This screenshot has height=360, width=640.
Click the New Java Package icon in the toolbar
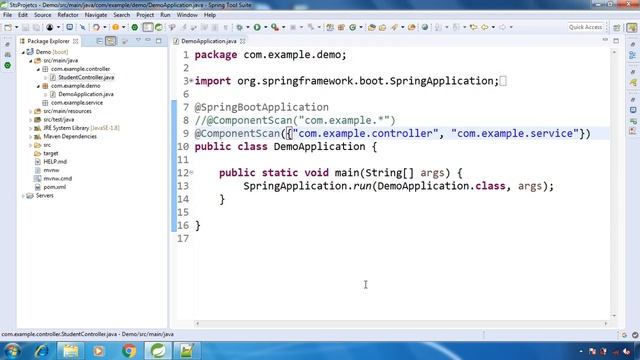click(341, 27)
